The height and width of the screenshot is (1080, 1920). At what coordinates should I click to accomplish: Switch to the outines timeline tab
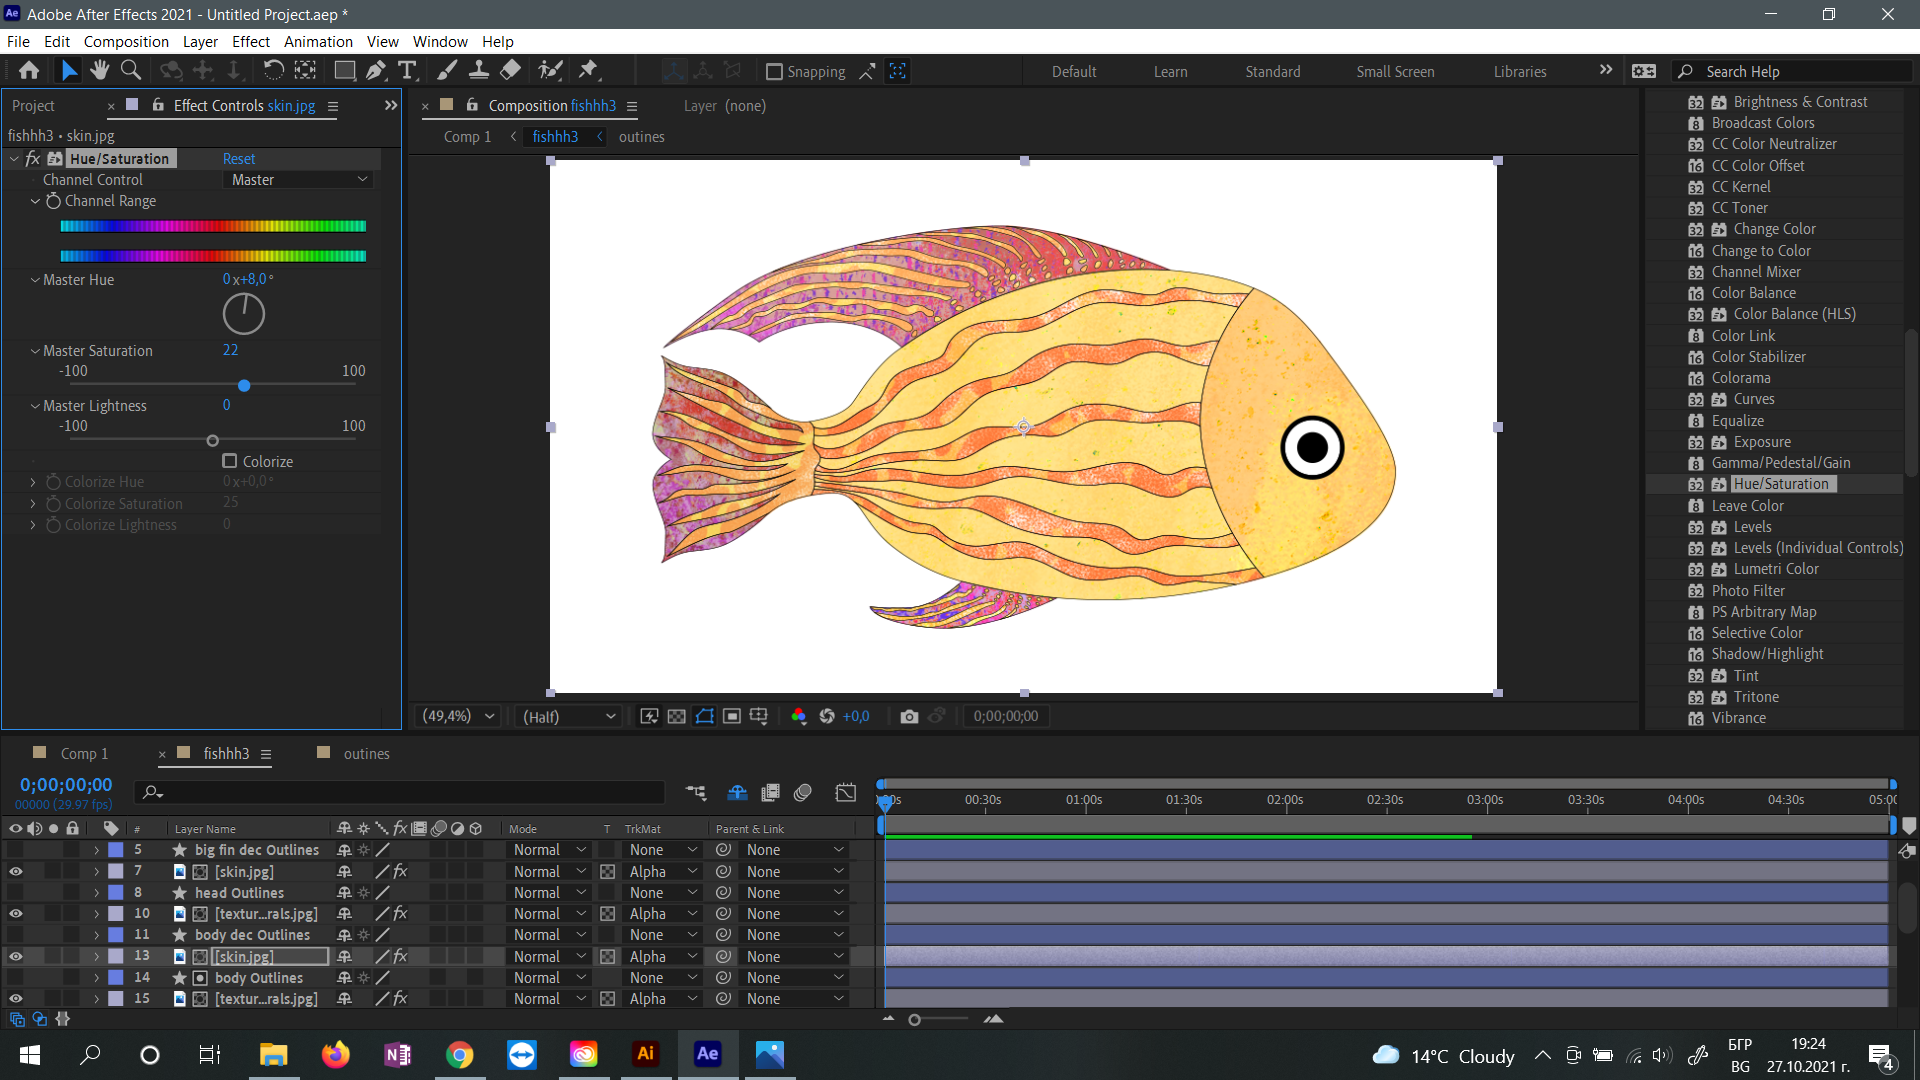pos(366,754)
